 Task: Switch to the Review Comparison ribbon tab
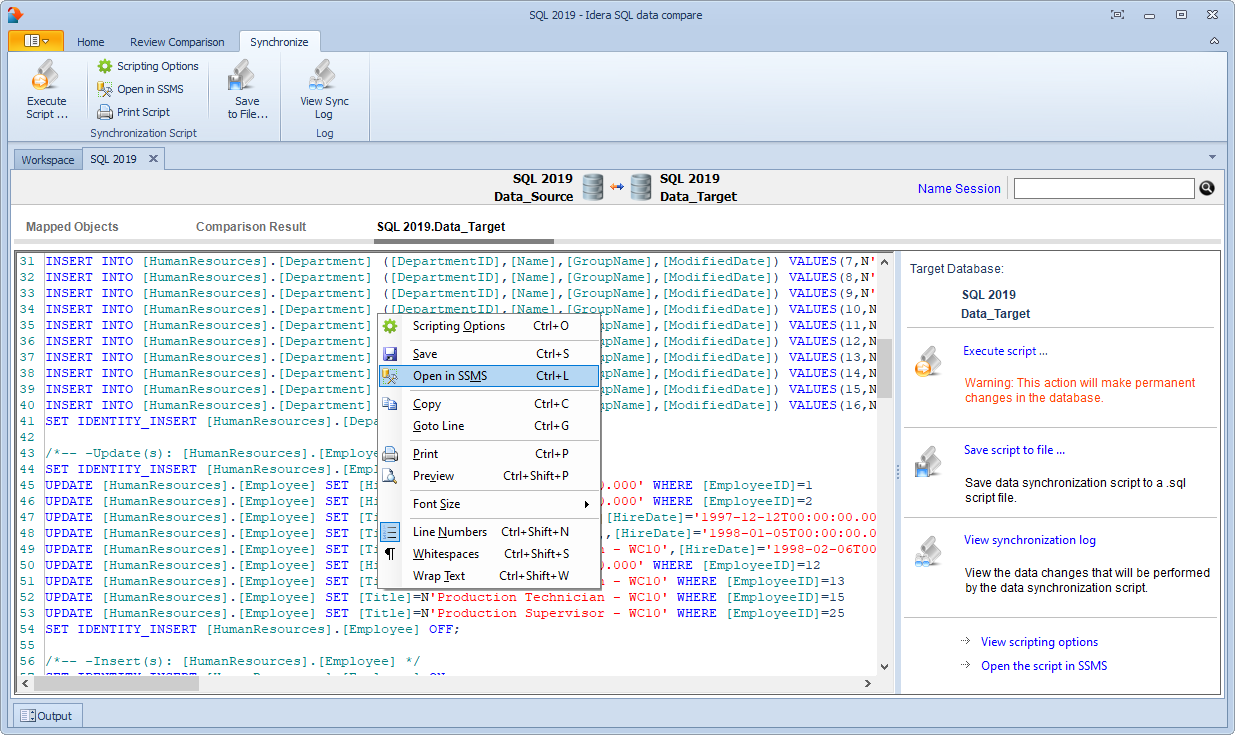[x=177, y=42]
